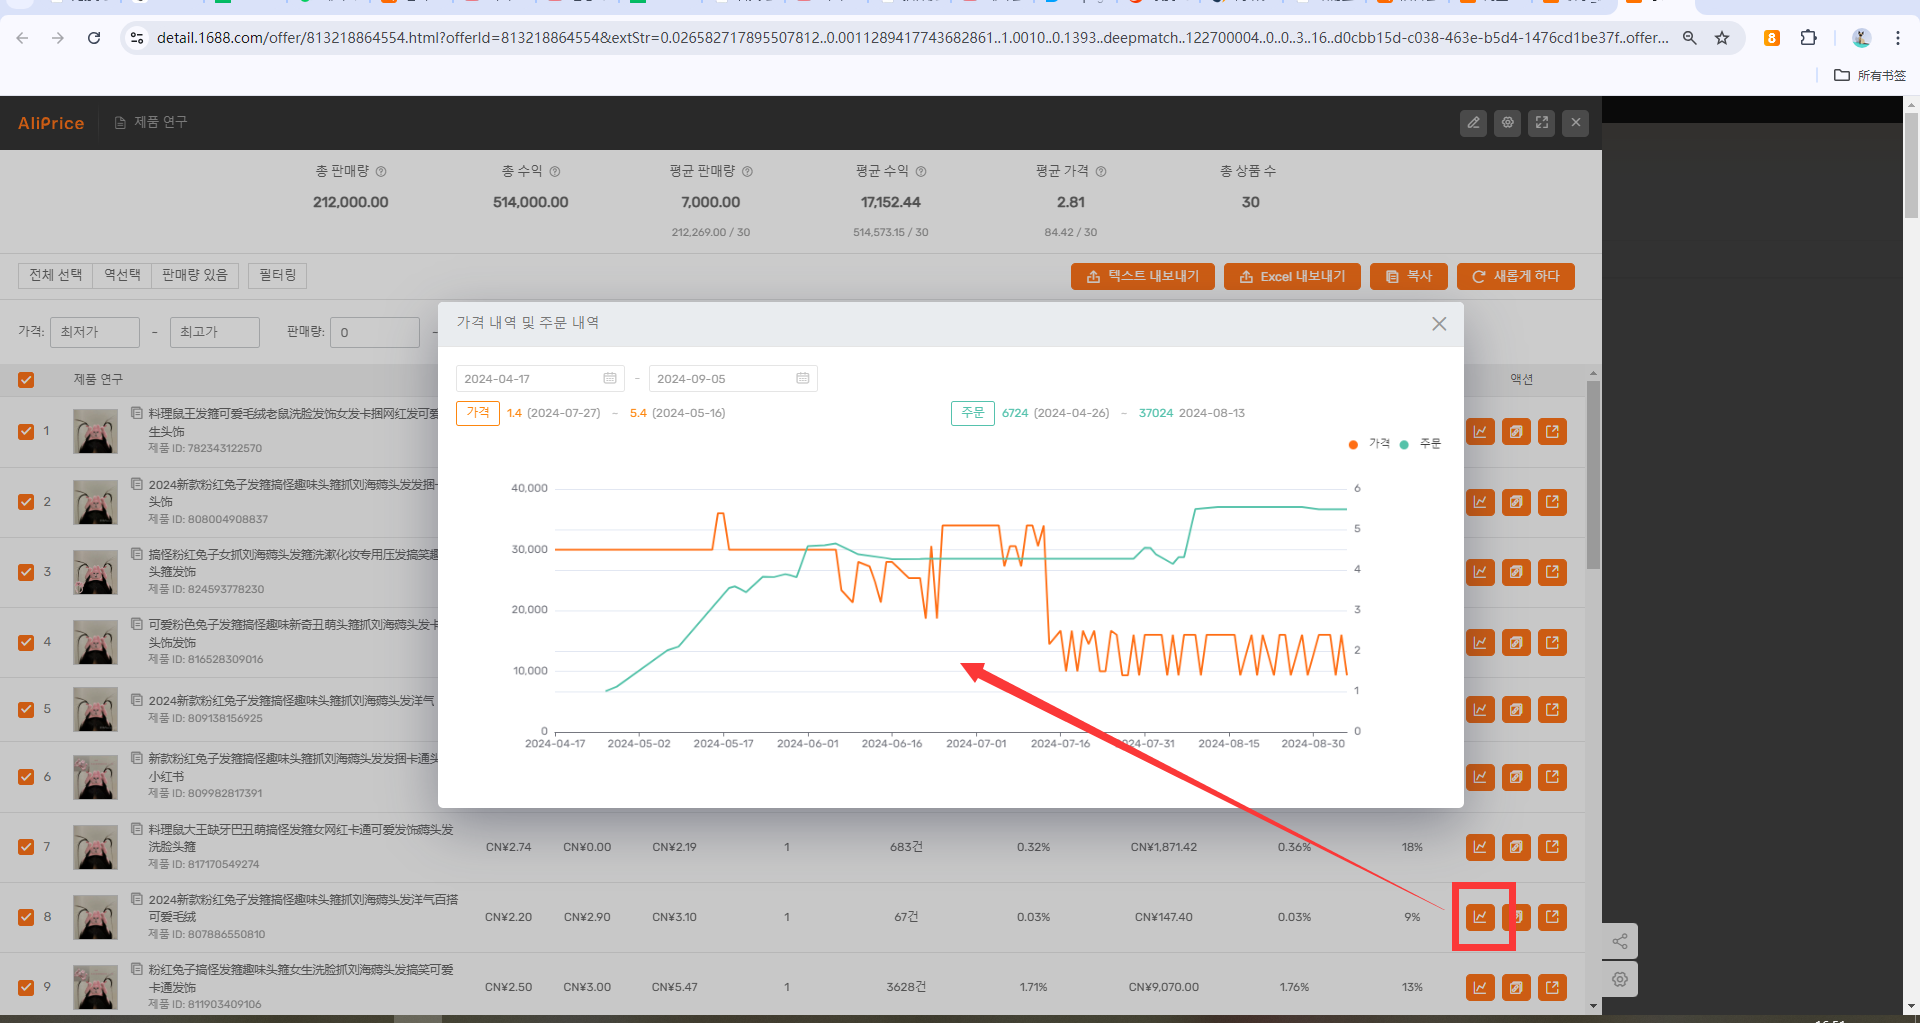Uncheck the checkbox for row 6

point(26,777)
